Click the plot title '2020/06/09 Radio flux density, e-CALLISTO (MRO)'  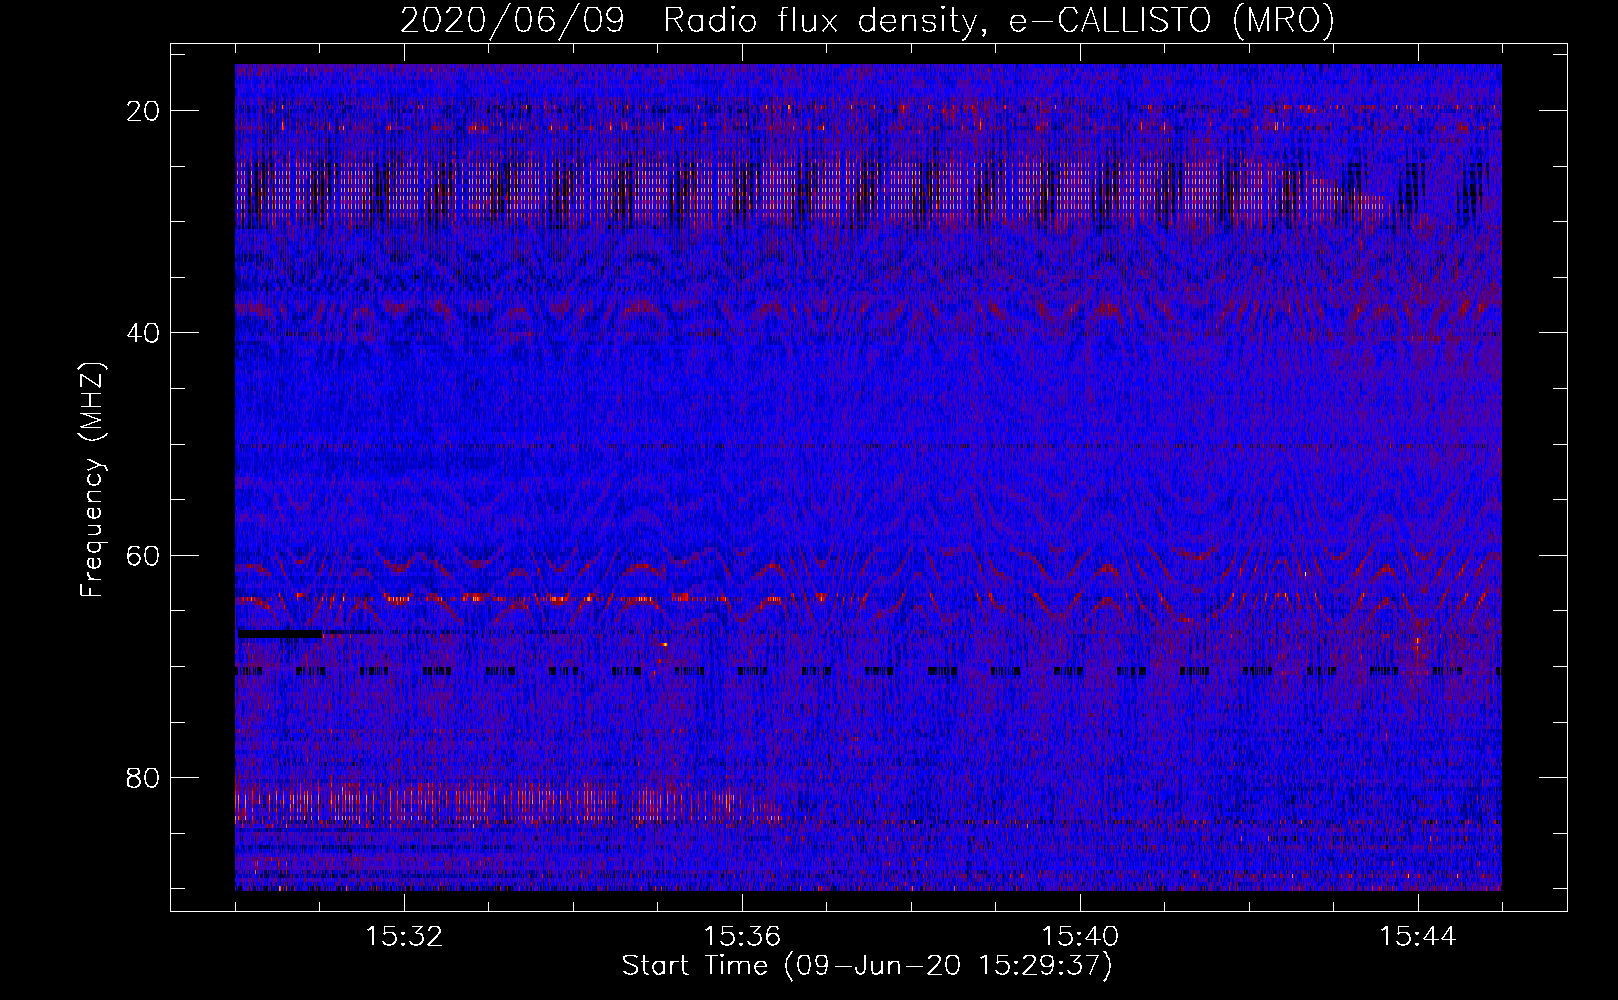coord(867,20)
